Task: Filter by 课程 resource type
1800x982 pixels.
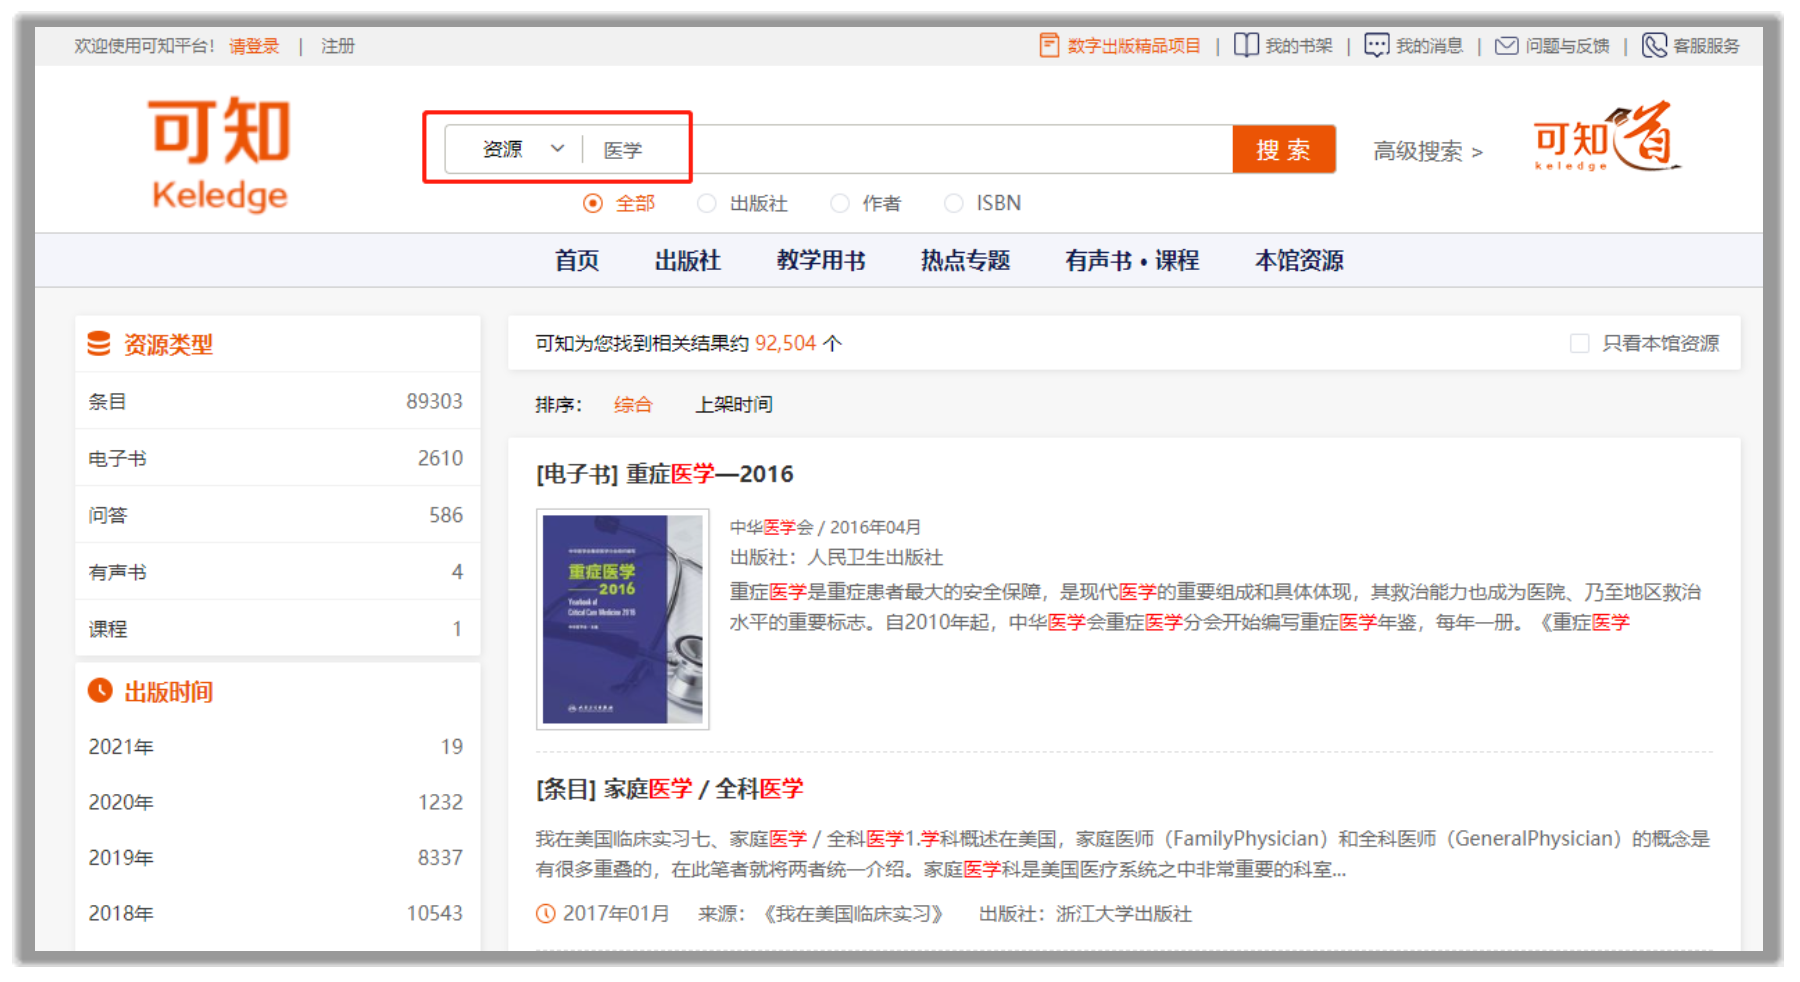Action: click(x=276, y=628)
